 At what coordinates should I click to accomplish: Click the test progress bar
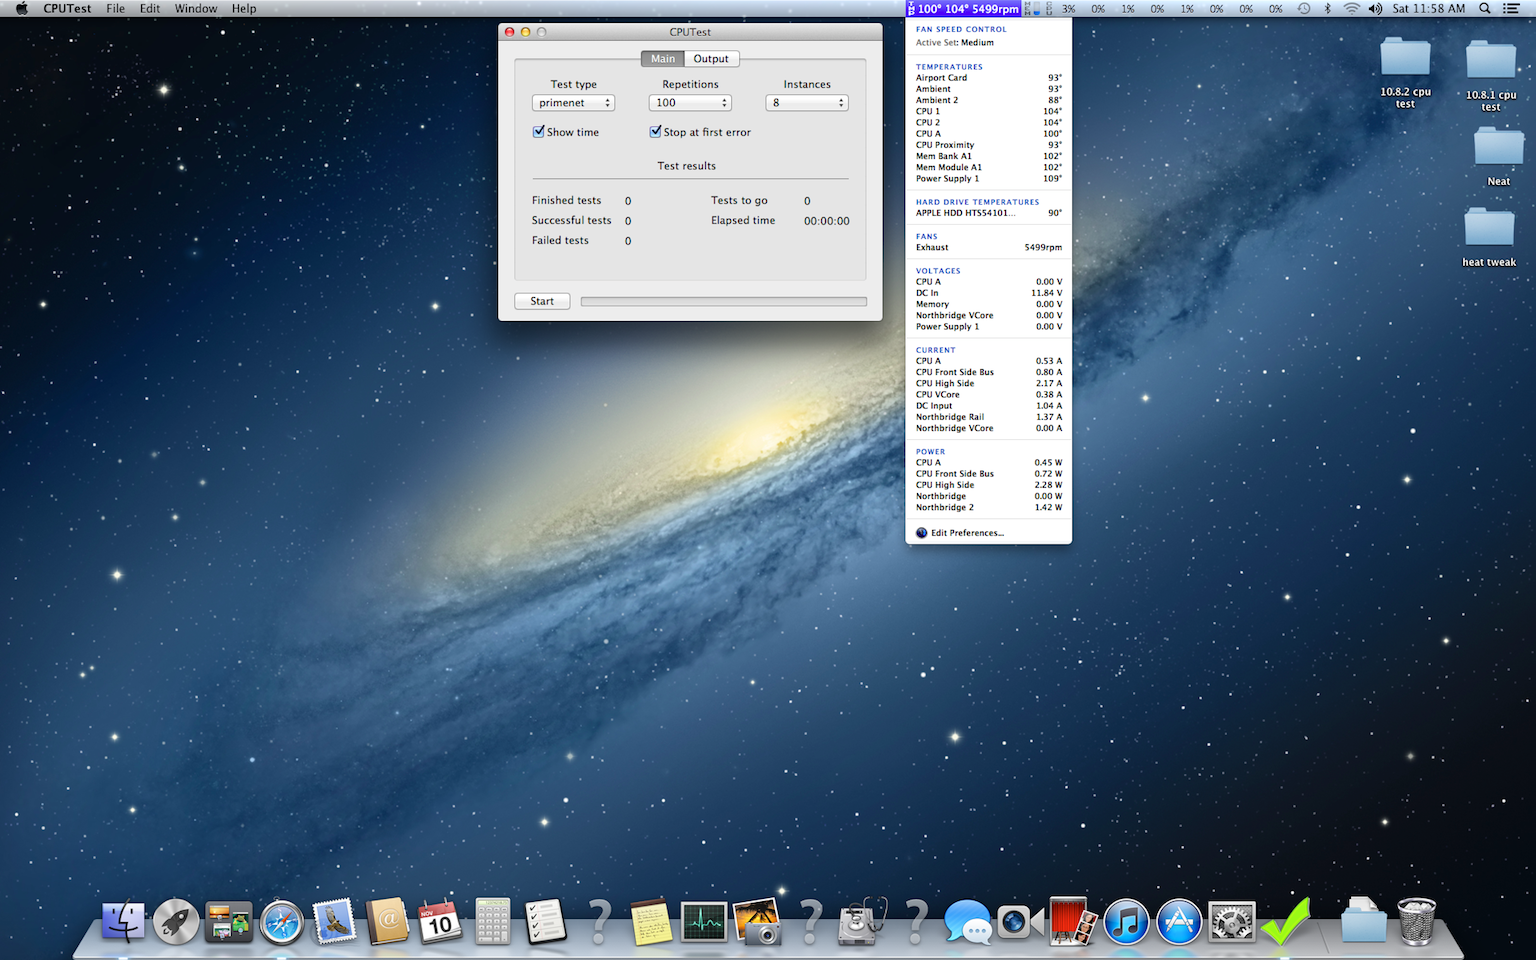click(723, 301)
